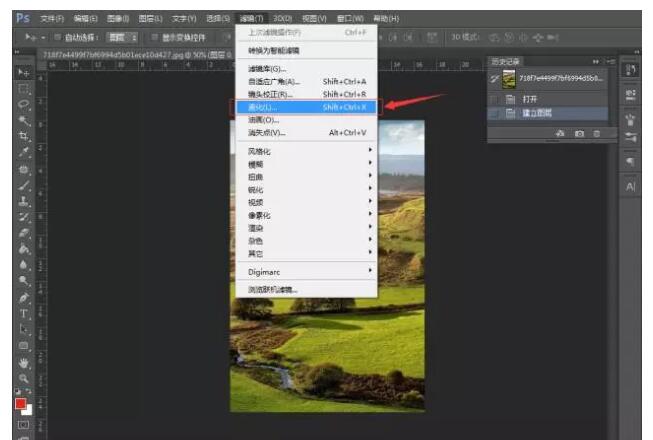Select the Path Selection tool
The image size is (653, 440).
click(23, 329)
